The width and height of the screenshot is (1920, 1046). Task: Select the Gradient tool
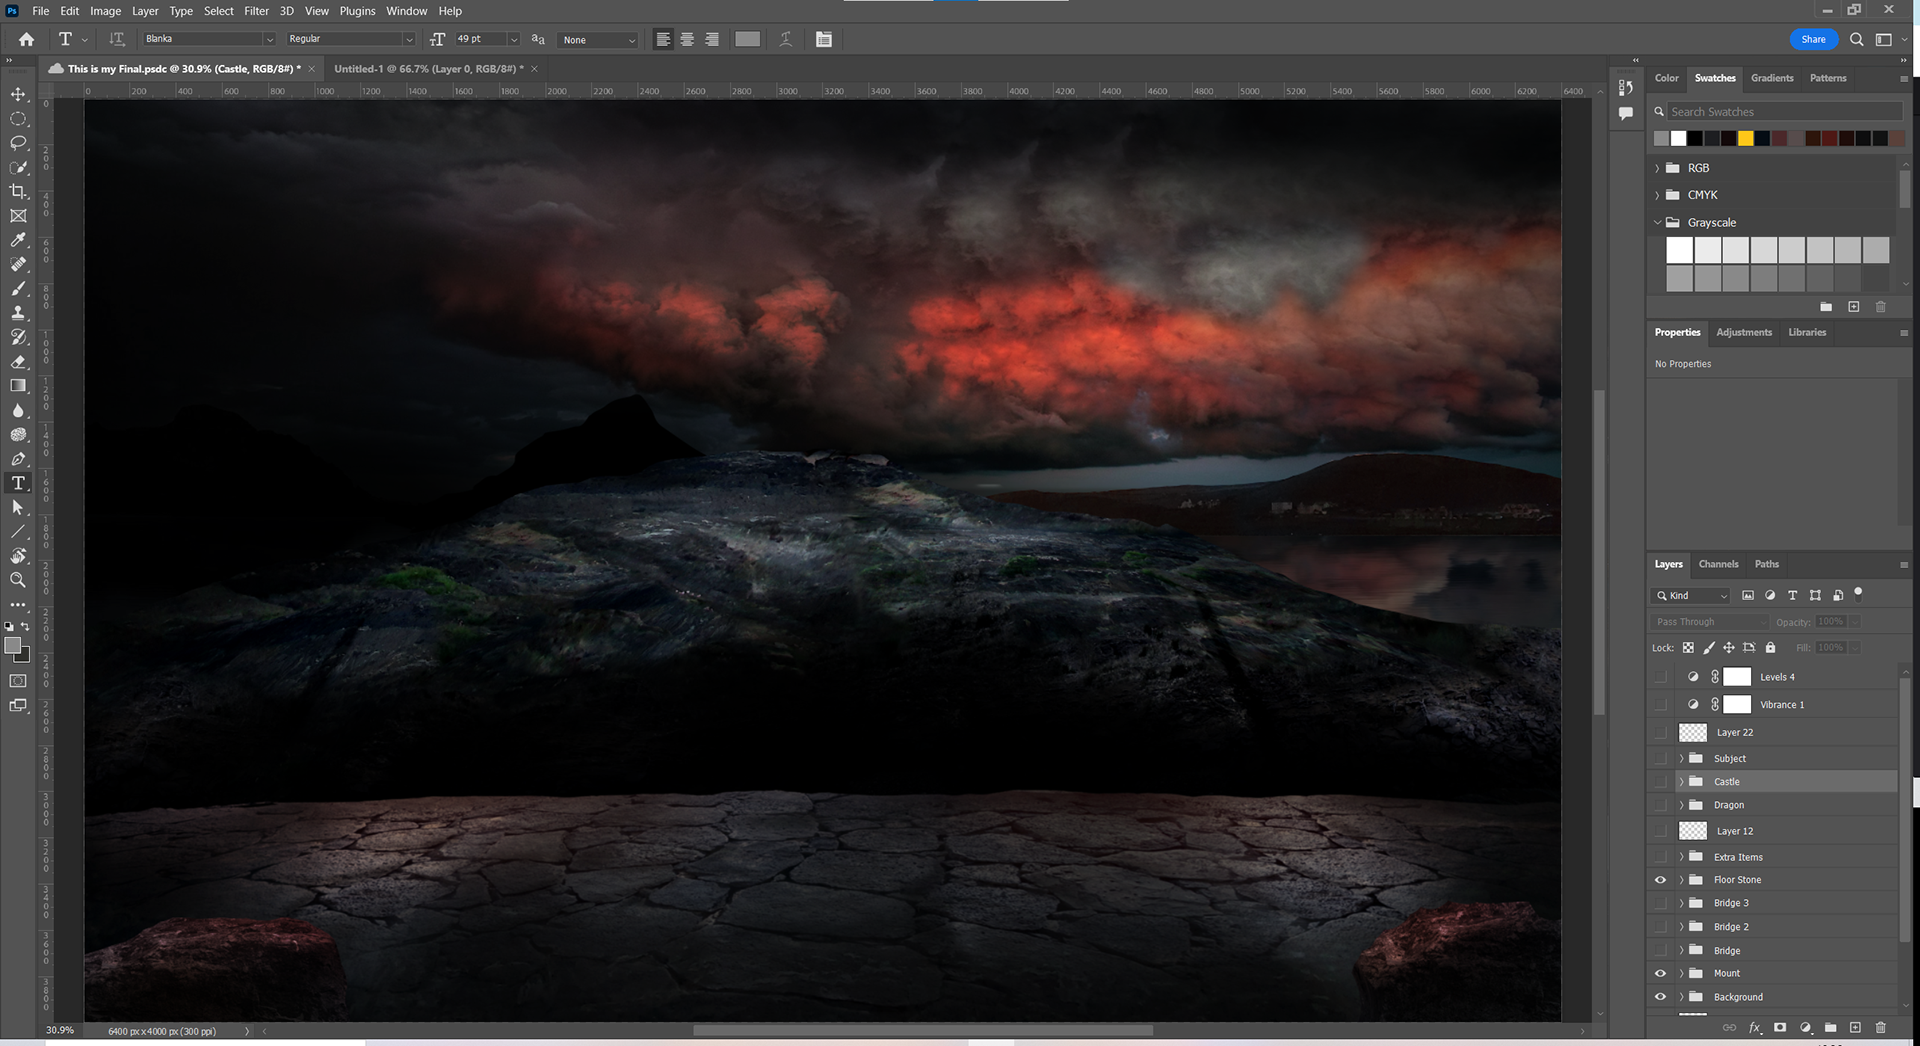(x=18, y=386)
